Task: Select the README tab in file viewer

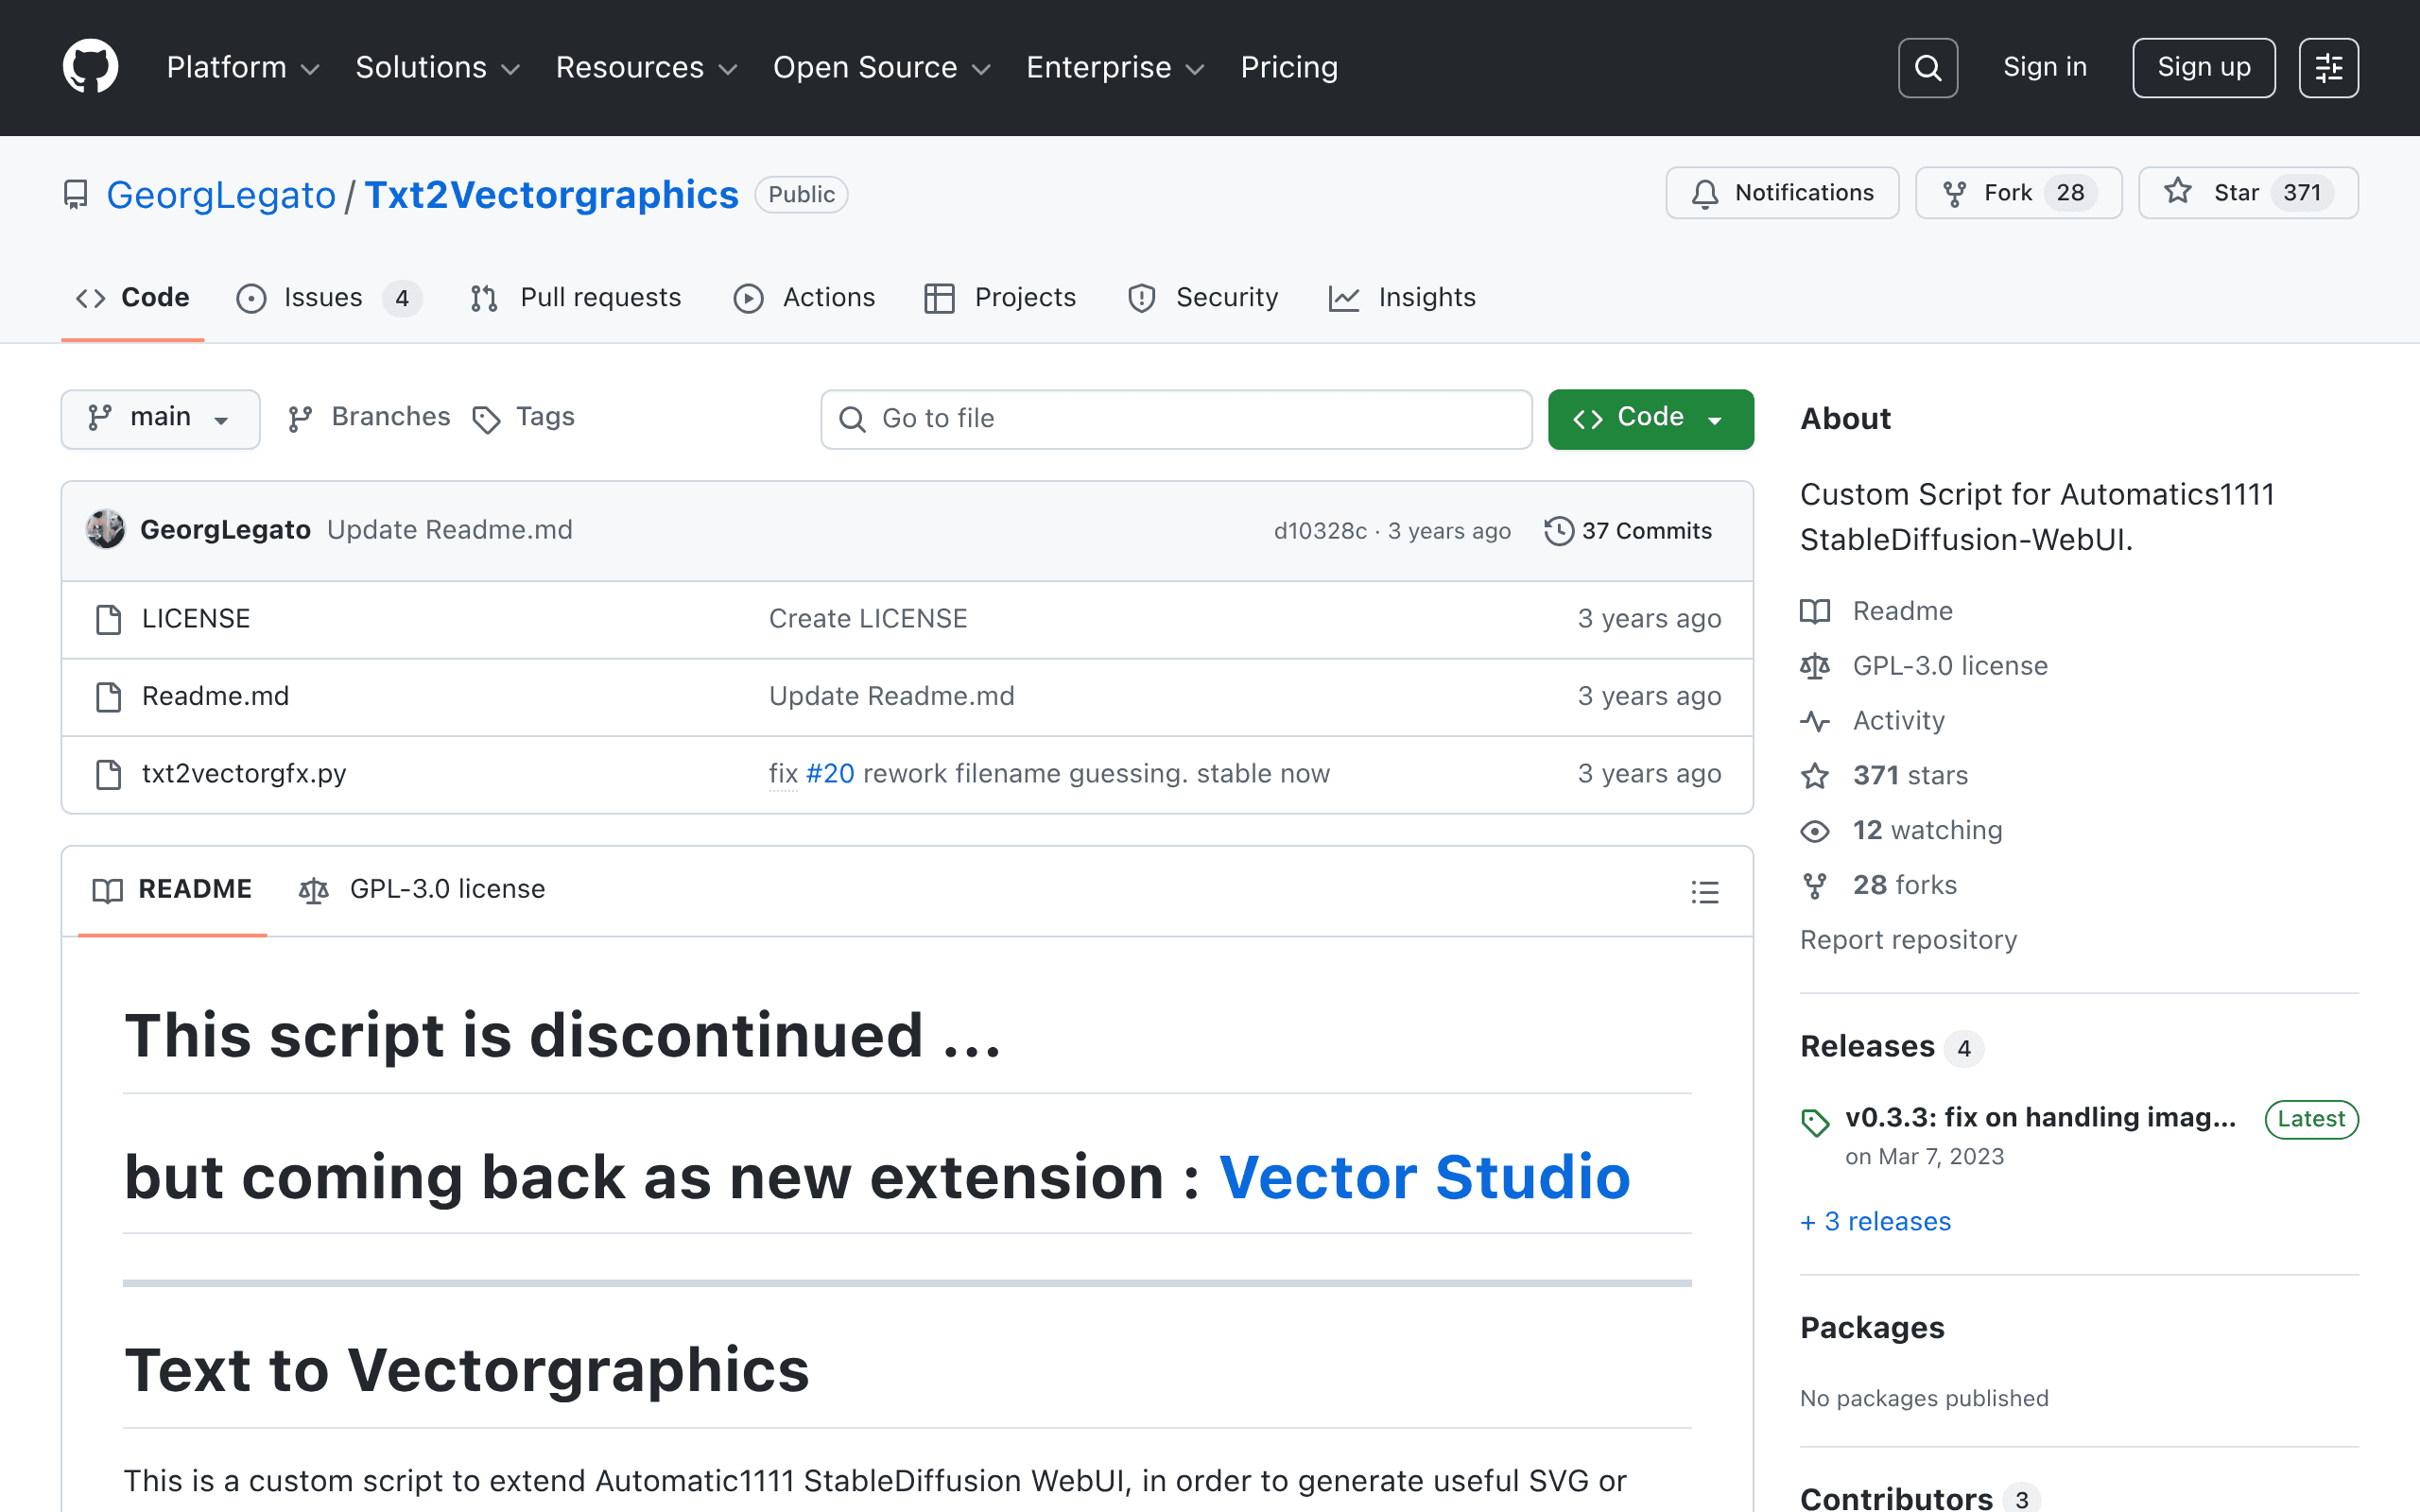Action: [172, 890]
